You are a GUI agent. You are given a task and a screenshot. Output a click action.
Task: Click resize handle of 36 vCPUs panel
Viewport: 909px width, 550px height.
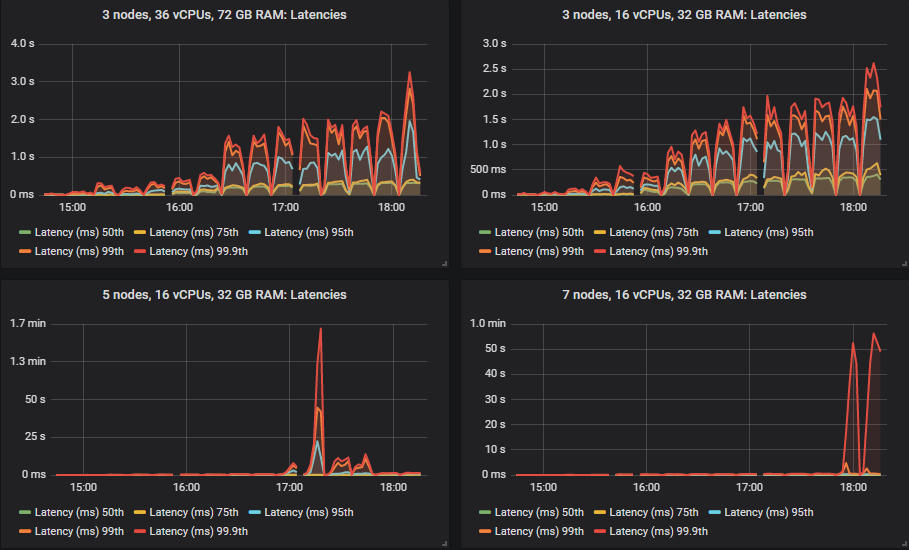(x=443, y=263)
